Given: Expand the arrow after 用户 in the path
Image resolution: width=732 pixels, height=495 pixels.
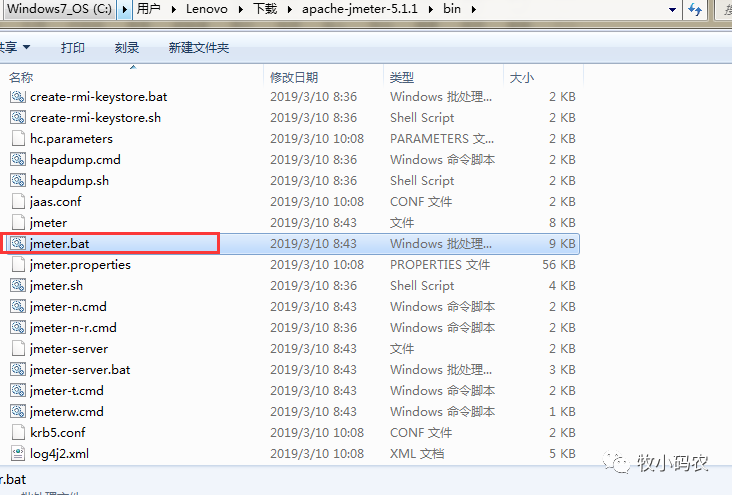Looking at the screenshot, I should [174, 9].
